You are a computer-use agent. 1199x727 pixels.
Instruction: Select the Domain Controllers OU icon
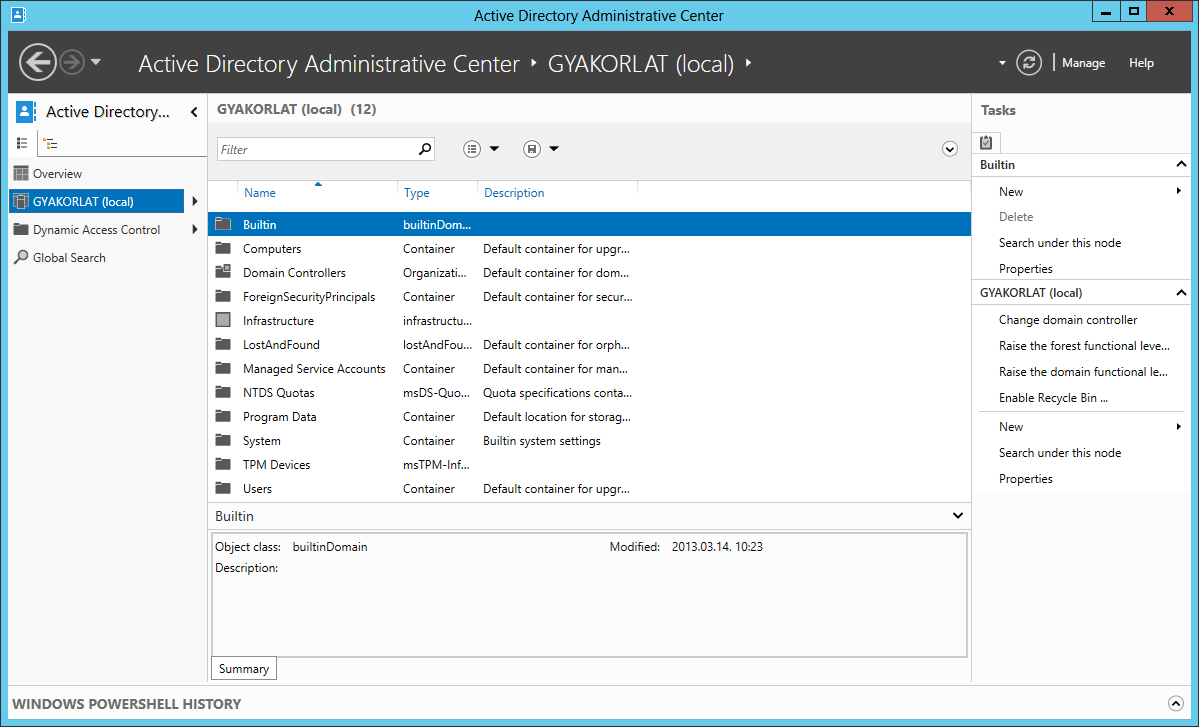pos(223,272)
